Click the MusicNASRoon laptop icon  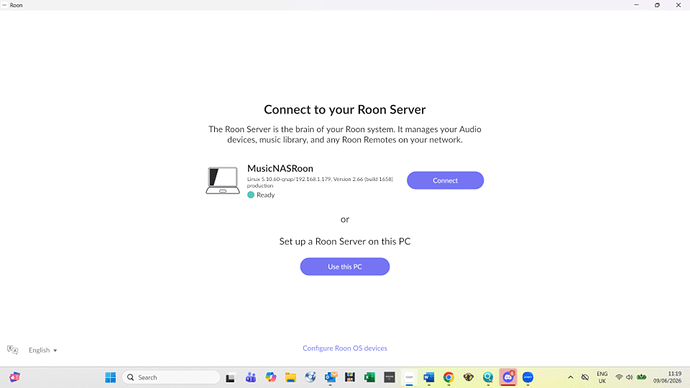pyautogui.click(x=223, y=180)
